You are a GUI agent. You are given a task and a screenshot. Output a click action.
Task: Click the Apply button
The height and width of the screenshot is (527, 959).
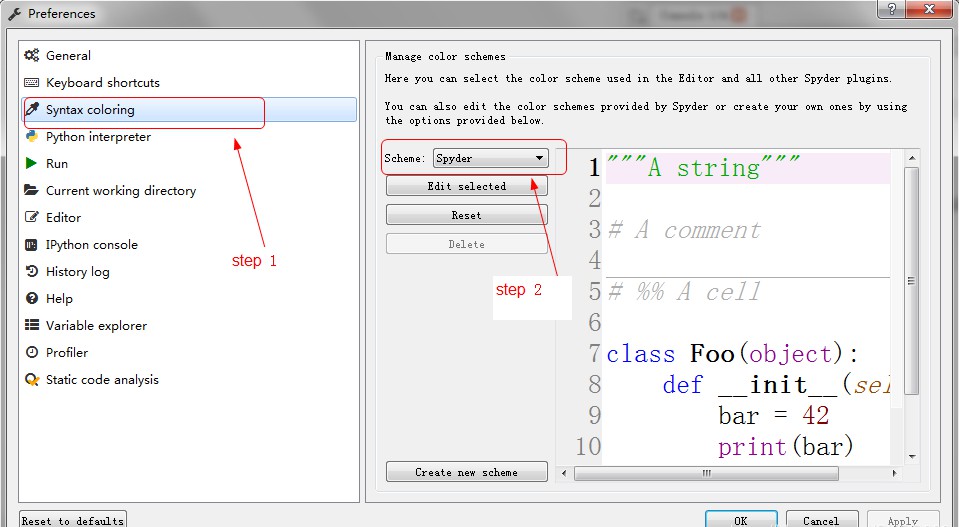click(x=903, y=520)
